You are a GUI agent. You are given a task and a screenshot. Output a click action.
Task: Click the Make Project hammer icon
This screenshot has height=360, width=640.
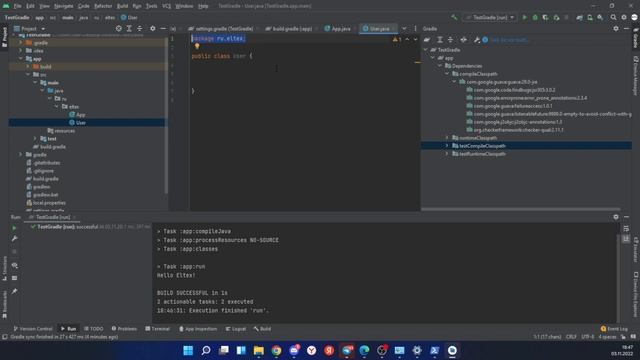(x=454, y=18)
